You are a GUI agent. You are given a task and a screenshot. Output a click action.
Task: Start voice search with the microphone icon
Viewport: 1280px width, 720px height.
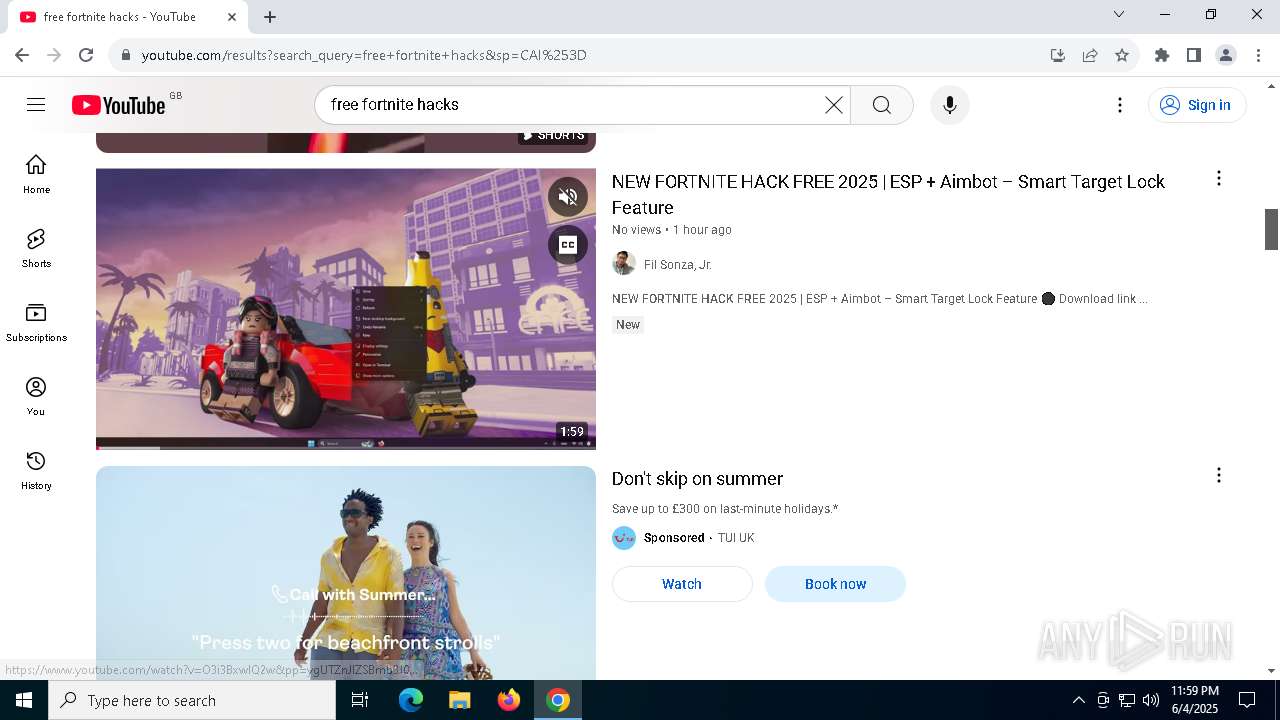point(949,105)
